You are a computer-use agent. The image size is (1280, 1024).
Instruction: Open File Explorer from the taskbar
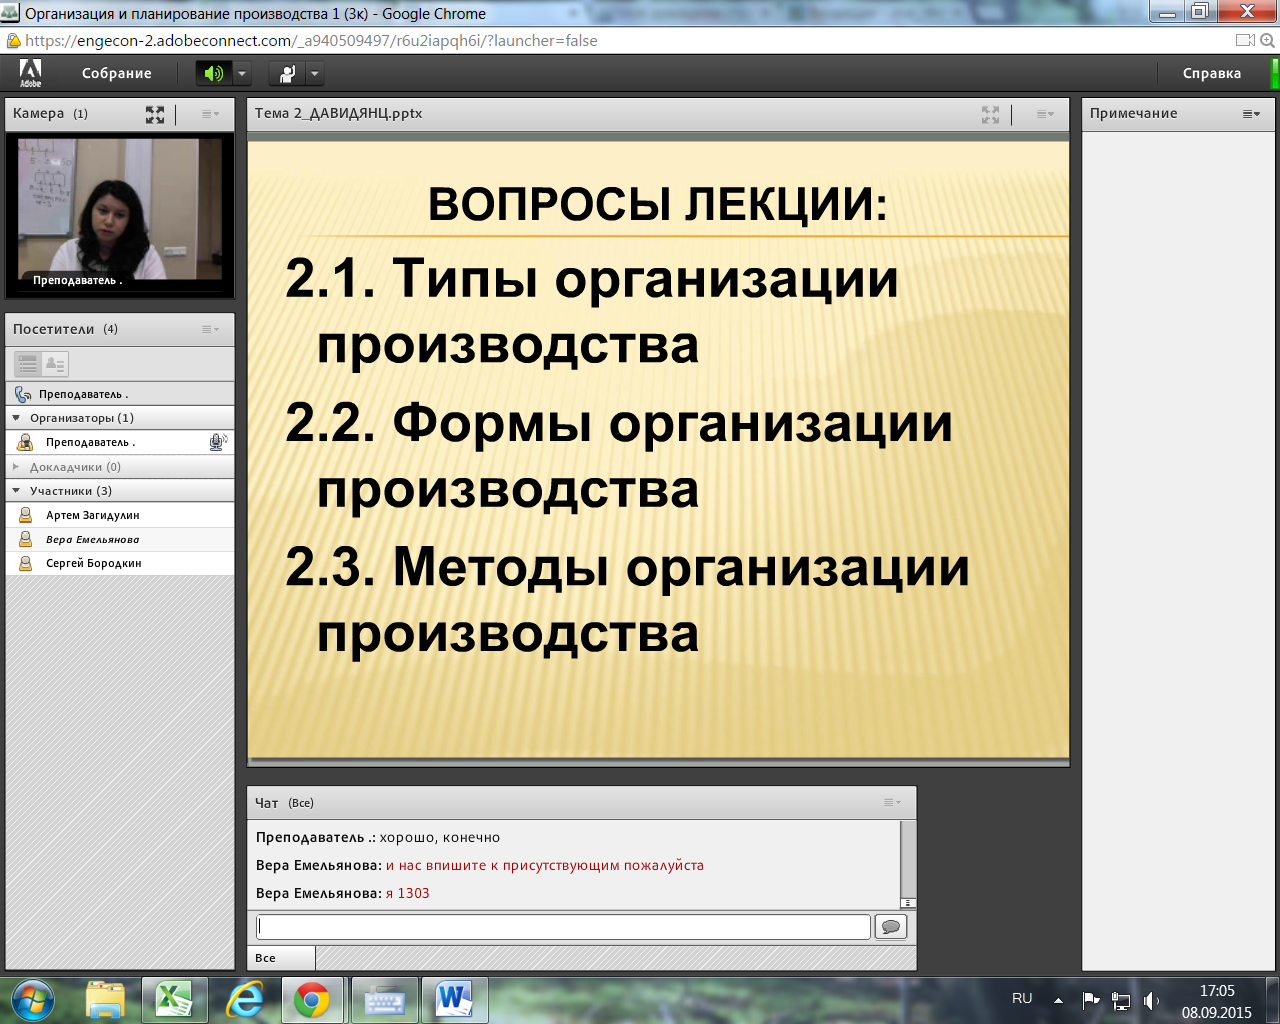tap(105, 1000)
